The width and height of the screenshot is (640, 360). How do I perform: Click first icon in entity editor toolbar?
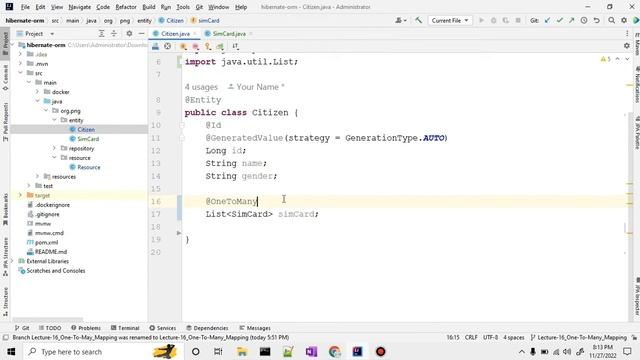[x=156, y=46]
